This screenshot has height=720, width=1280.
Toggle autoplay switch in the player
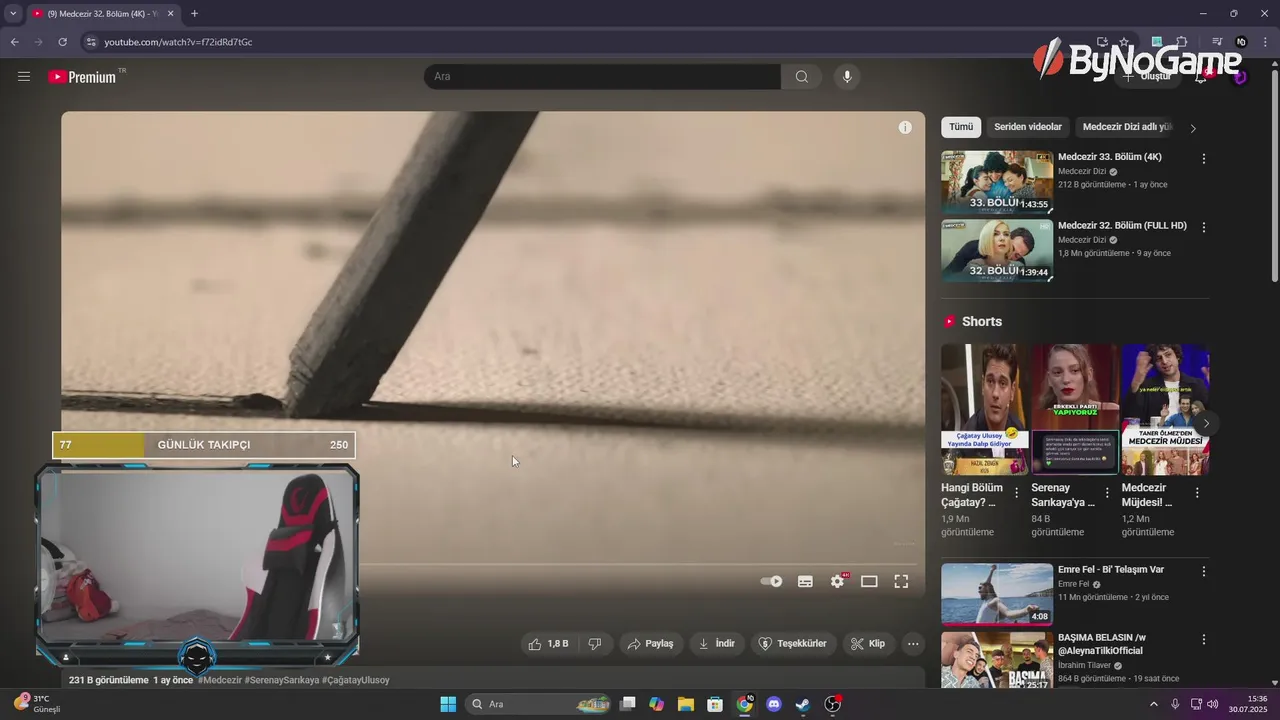pyautogui.click(x=772, y=581)
